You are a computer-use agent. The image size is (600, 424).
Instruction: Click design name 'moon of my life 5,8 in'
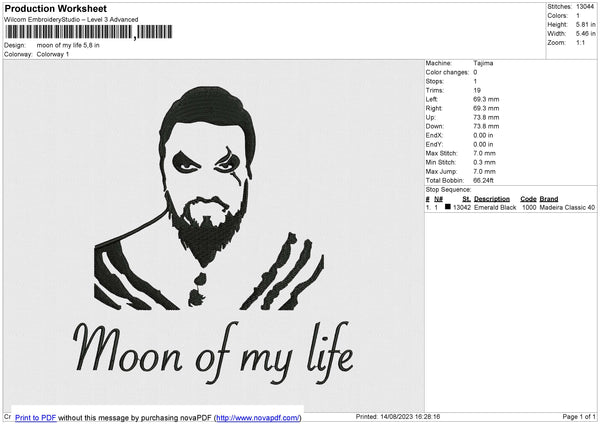tap(68, 45)
